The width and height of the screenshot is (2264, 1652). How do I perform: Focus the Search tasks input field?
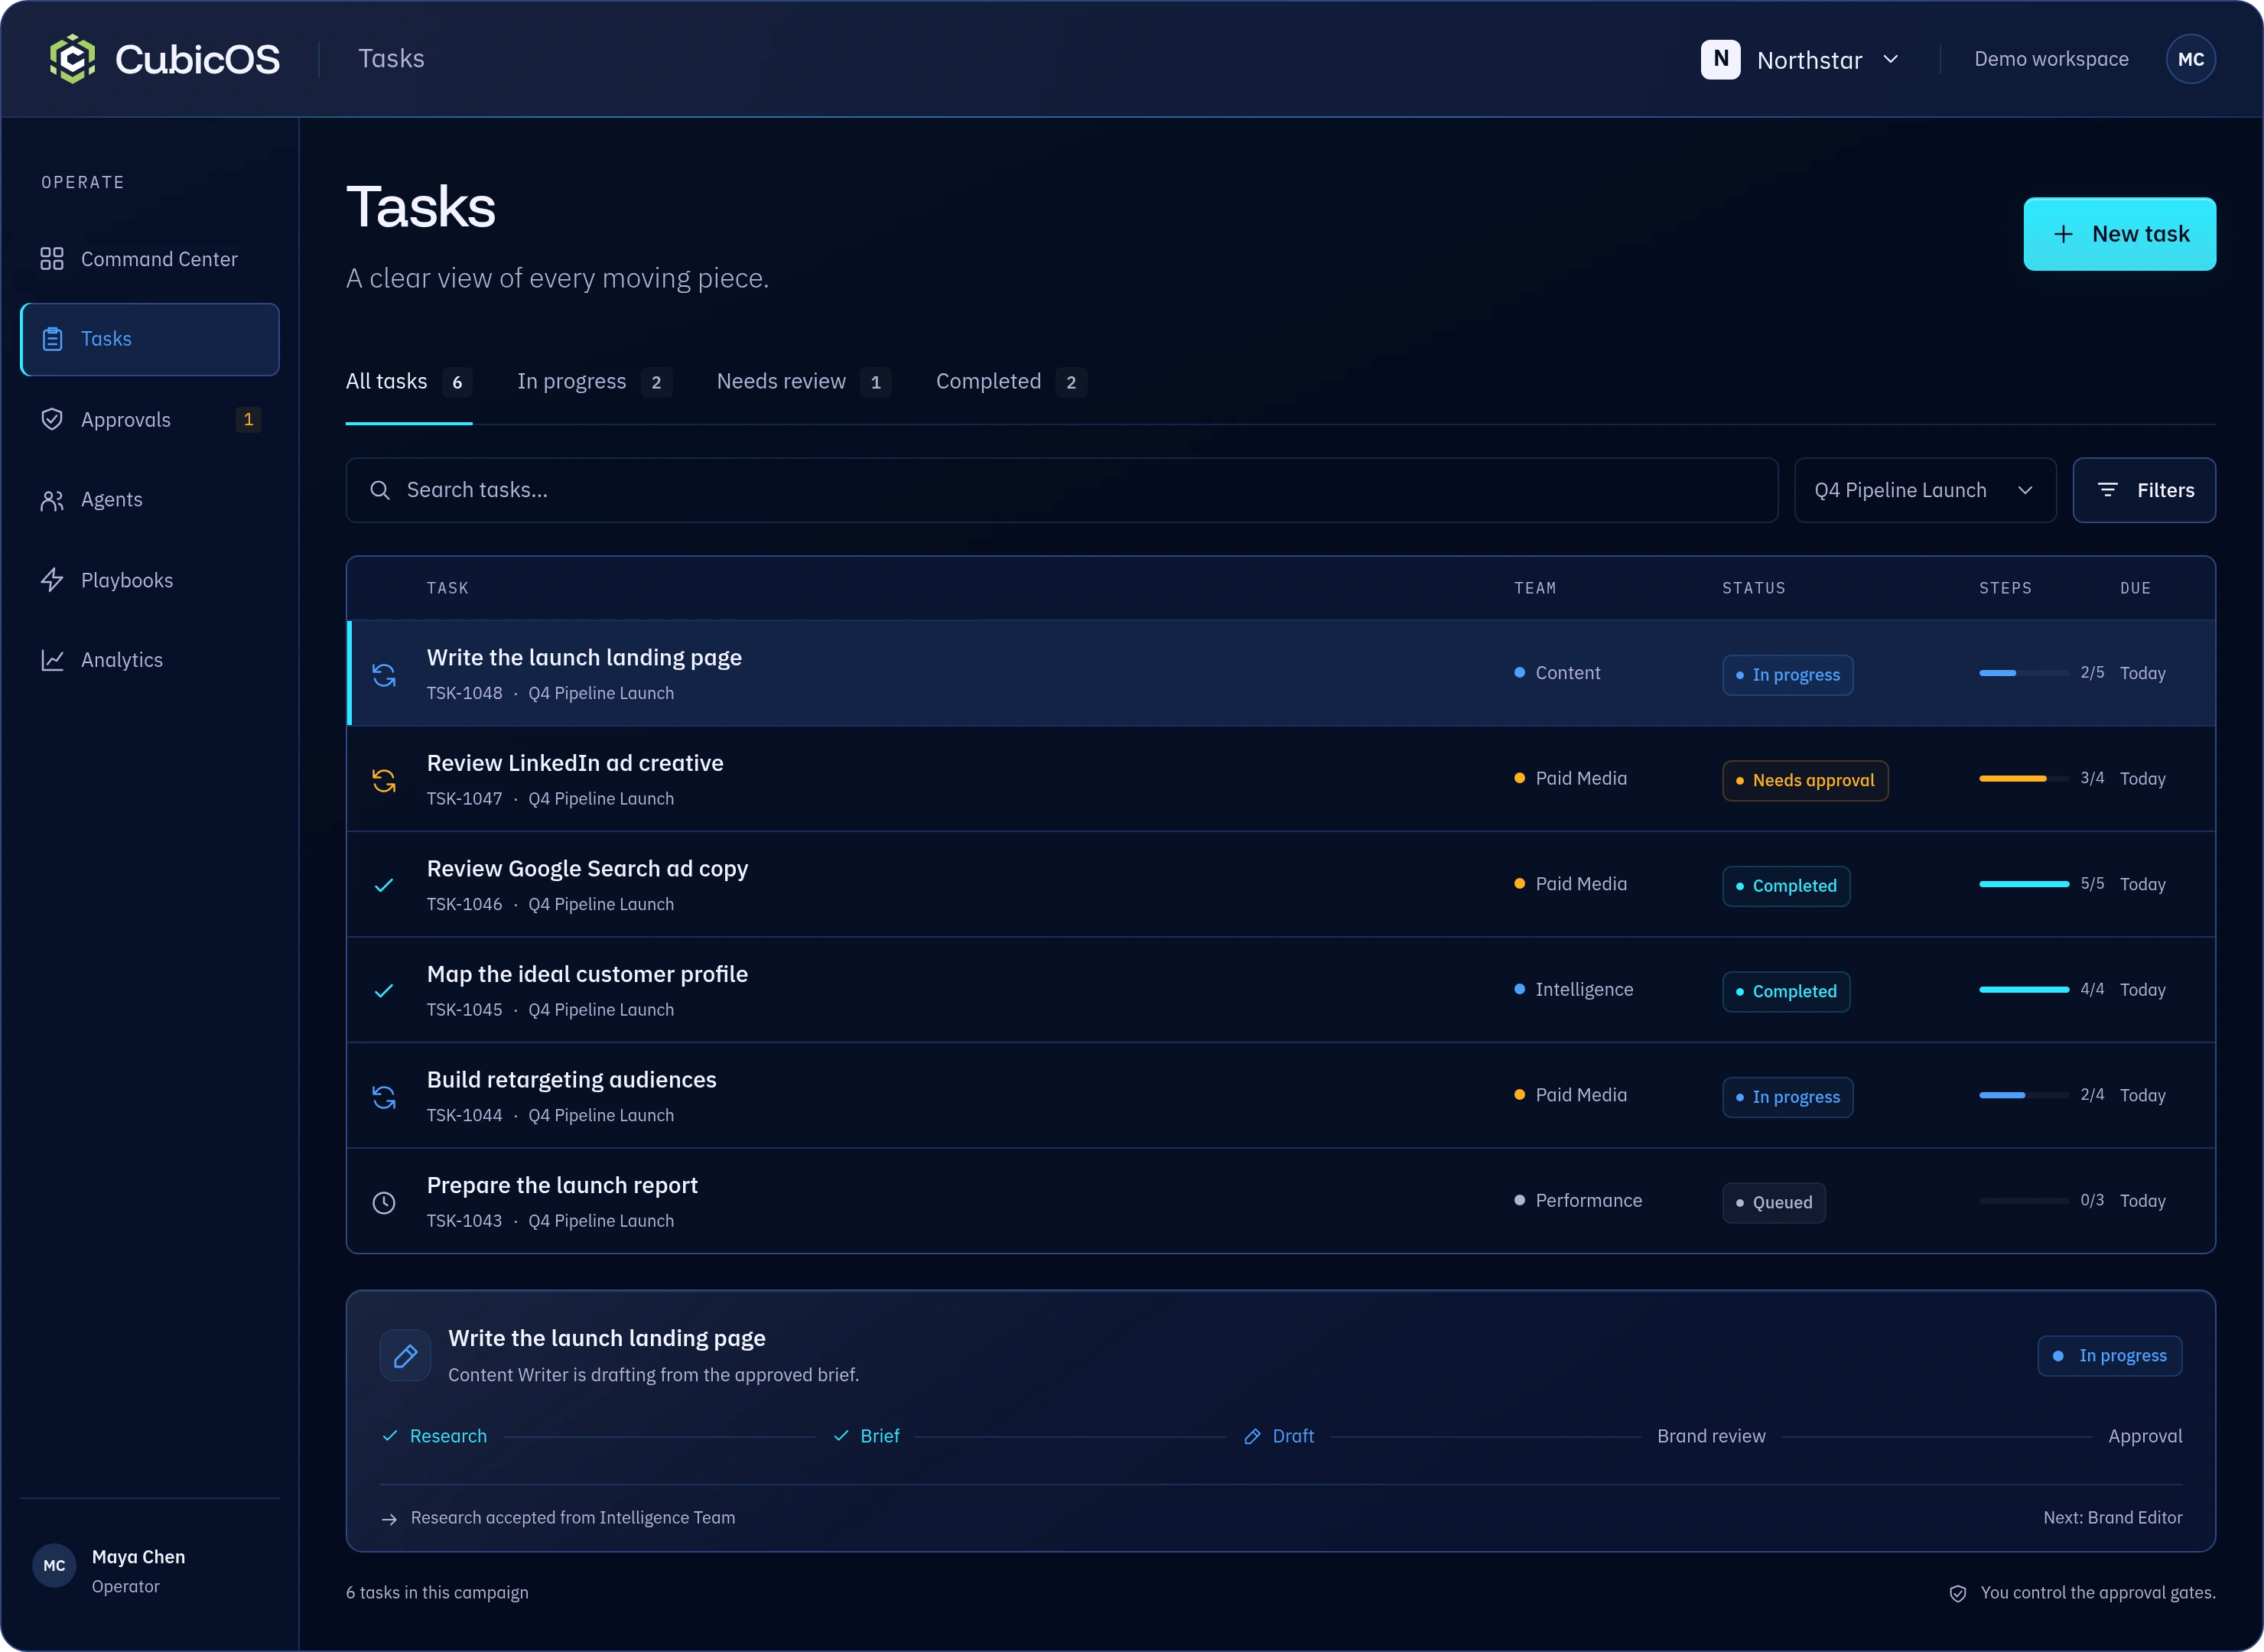(1062, 490)
